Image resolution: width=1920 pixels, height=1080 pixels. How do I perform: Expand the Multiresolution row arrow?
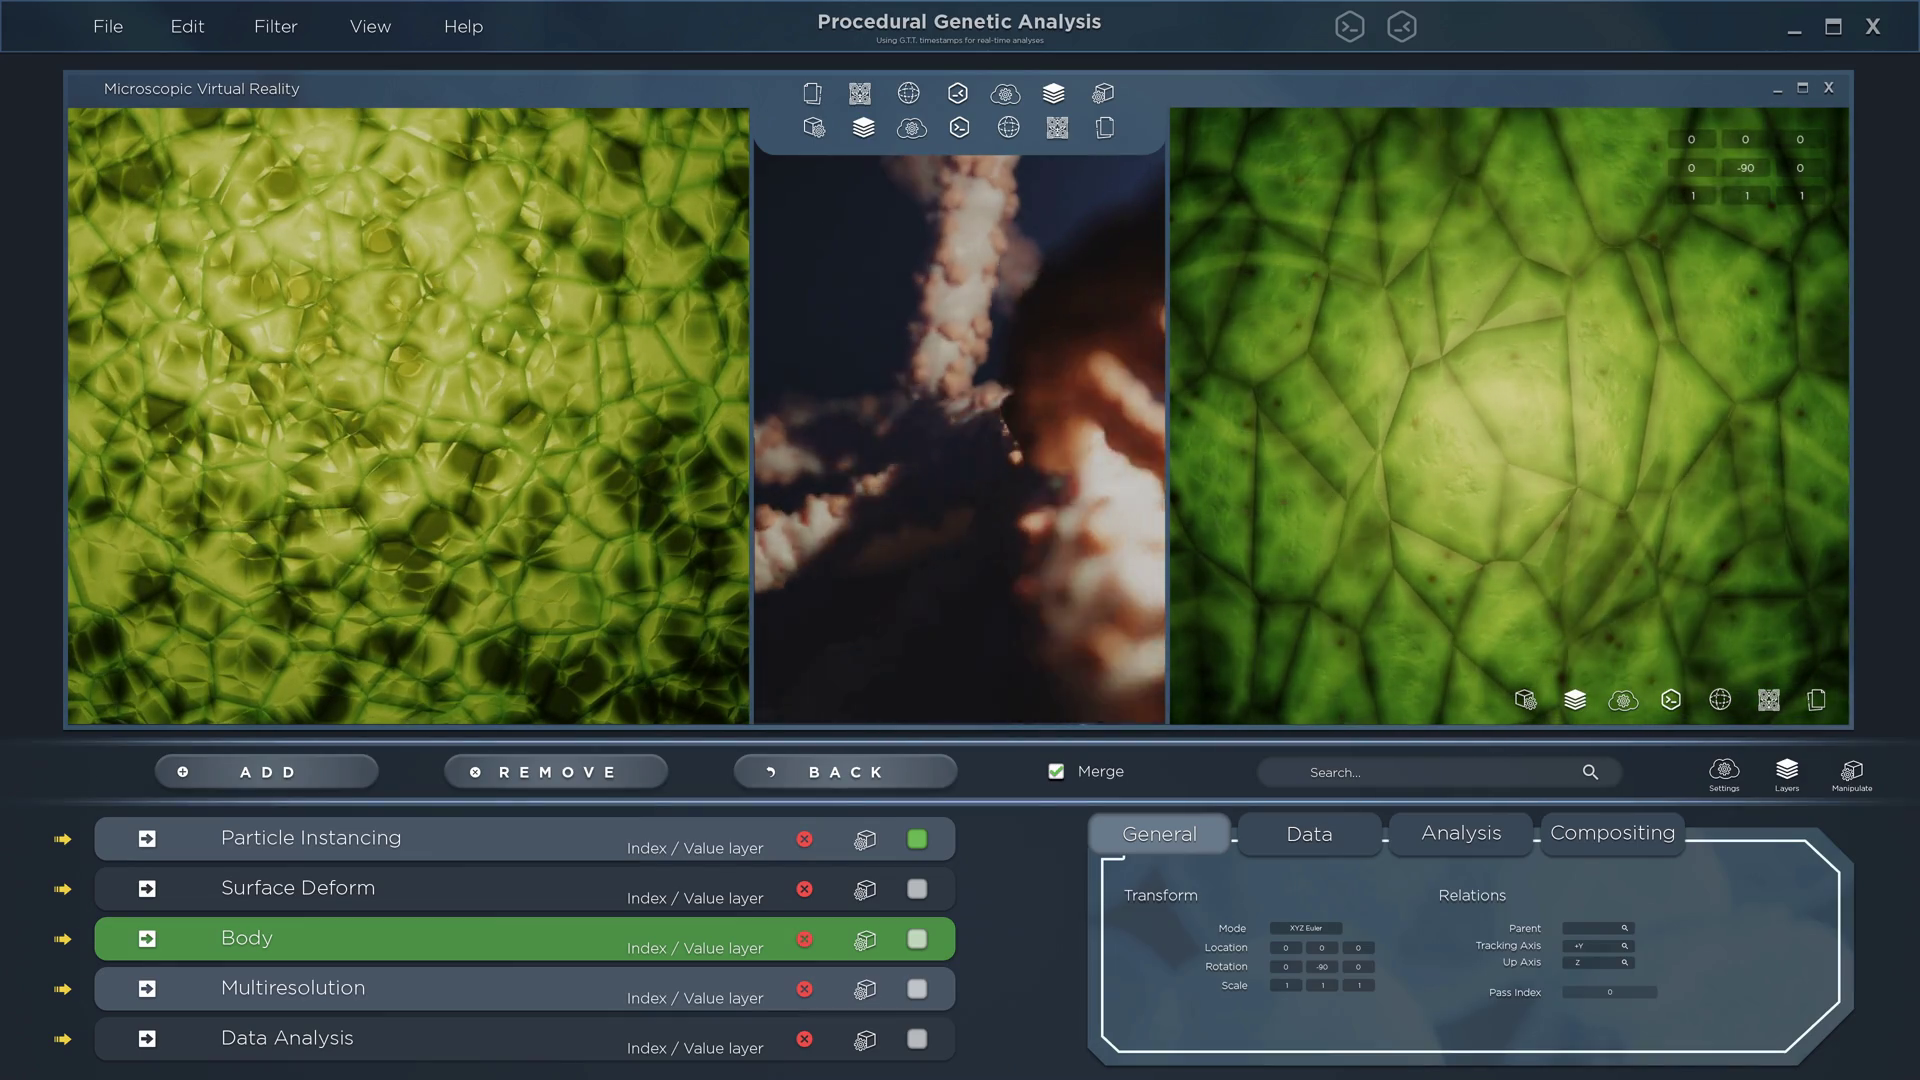[x=147, y=989]
